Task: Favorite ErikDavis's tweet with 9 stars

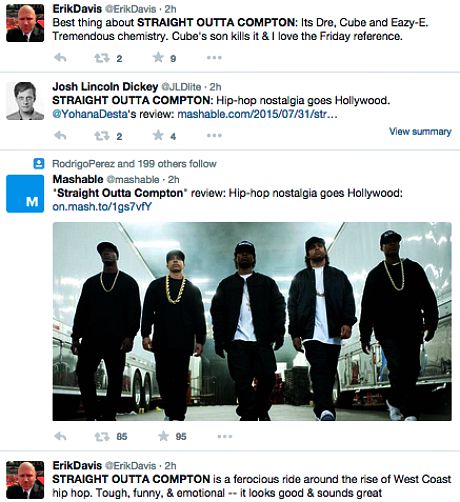Action: click(x=158, y=58)
